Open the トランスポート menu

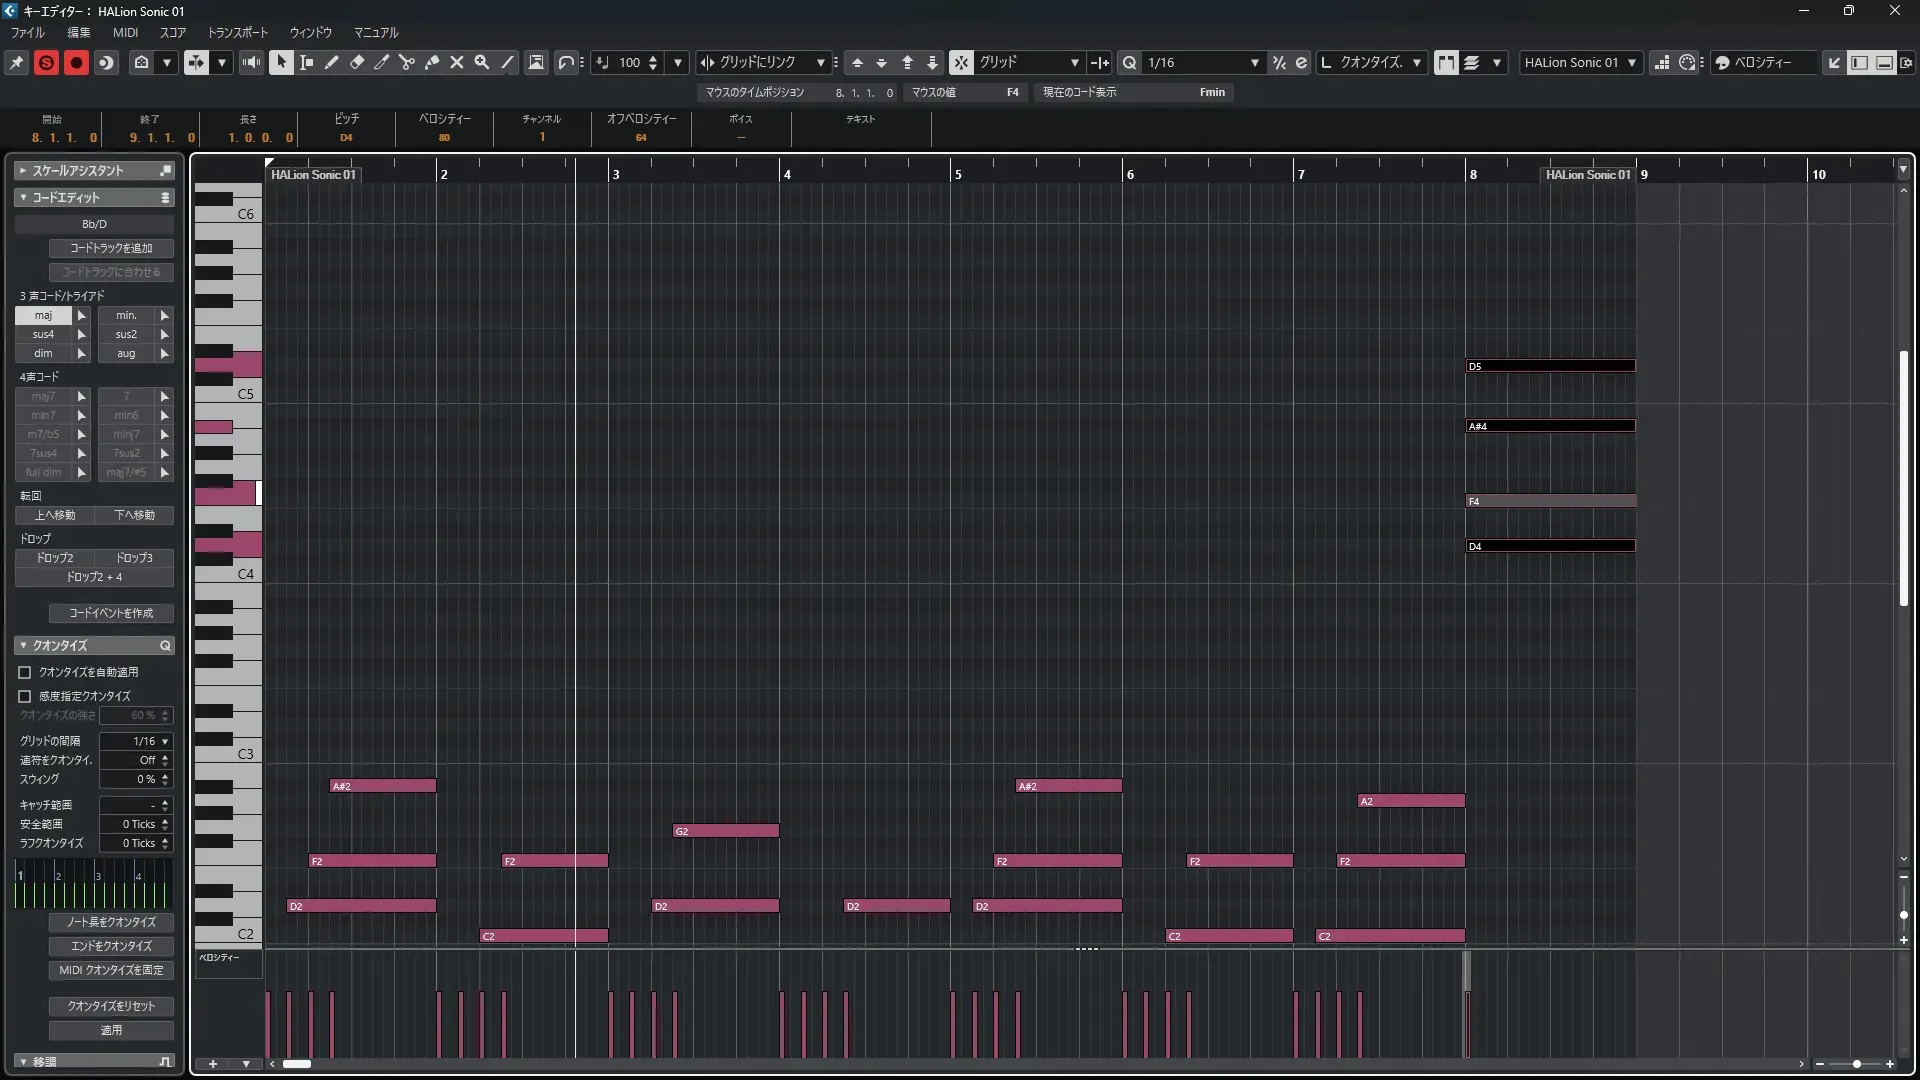coord(238,32)
